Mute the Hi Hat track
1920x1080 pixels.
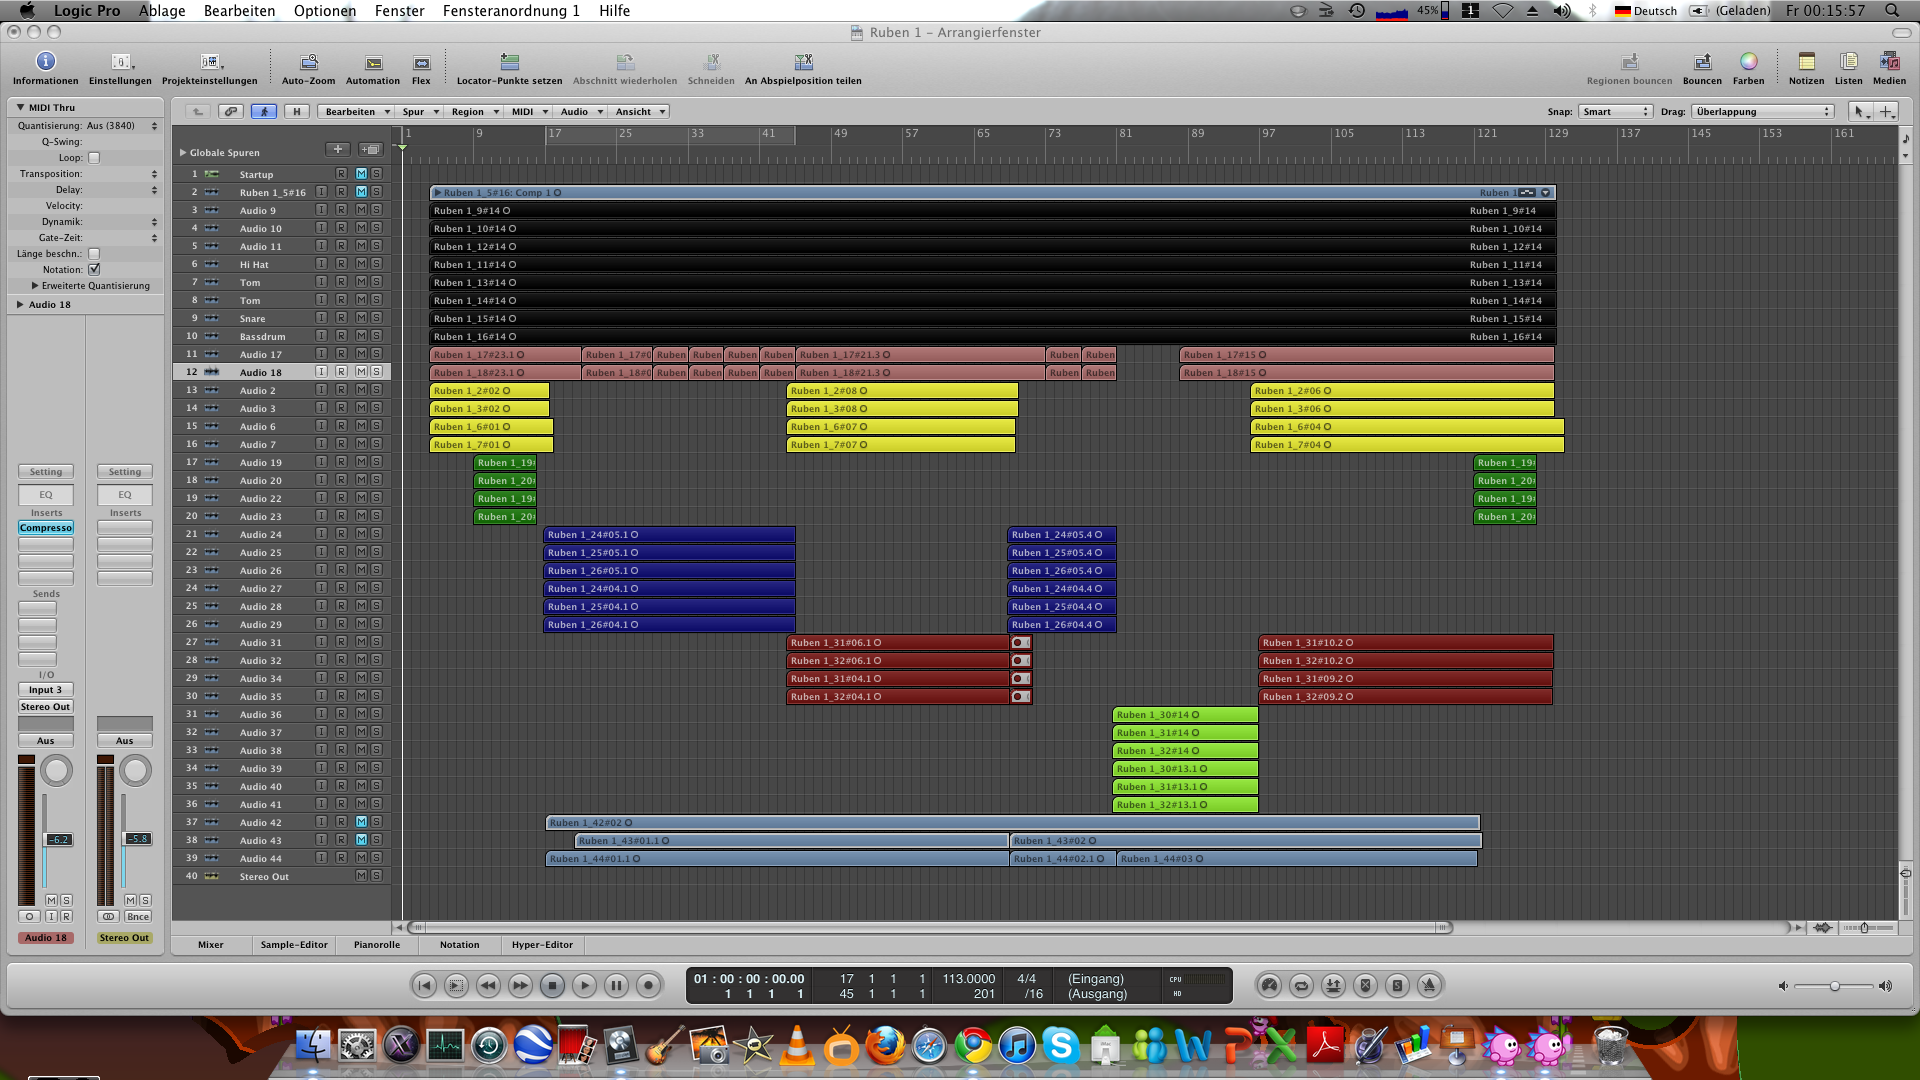tap(361, 264)
